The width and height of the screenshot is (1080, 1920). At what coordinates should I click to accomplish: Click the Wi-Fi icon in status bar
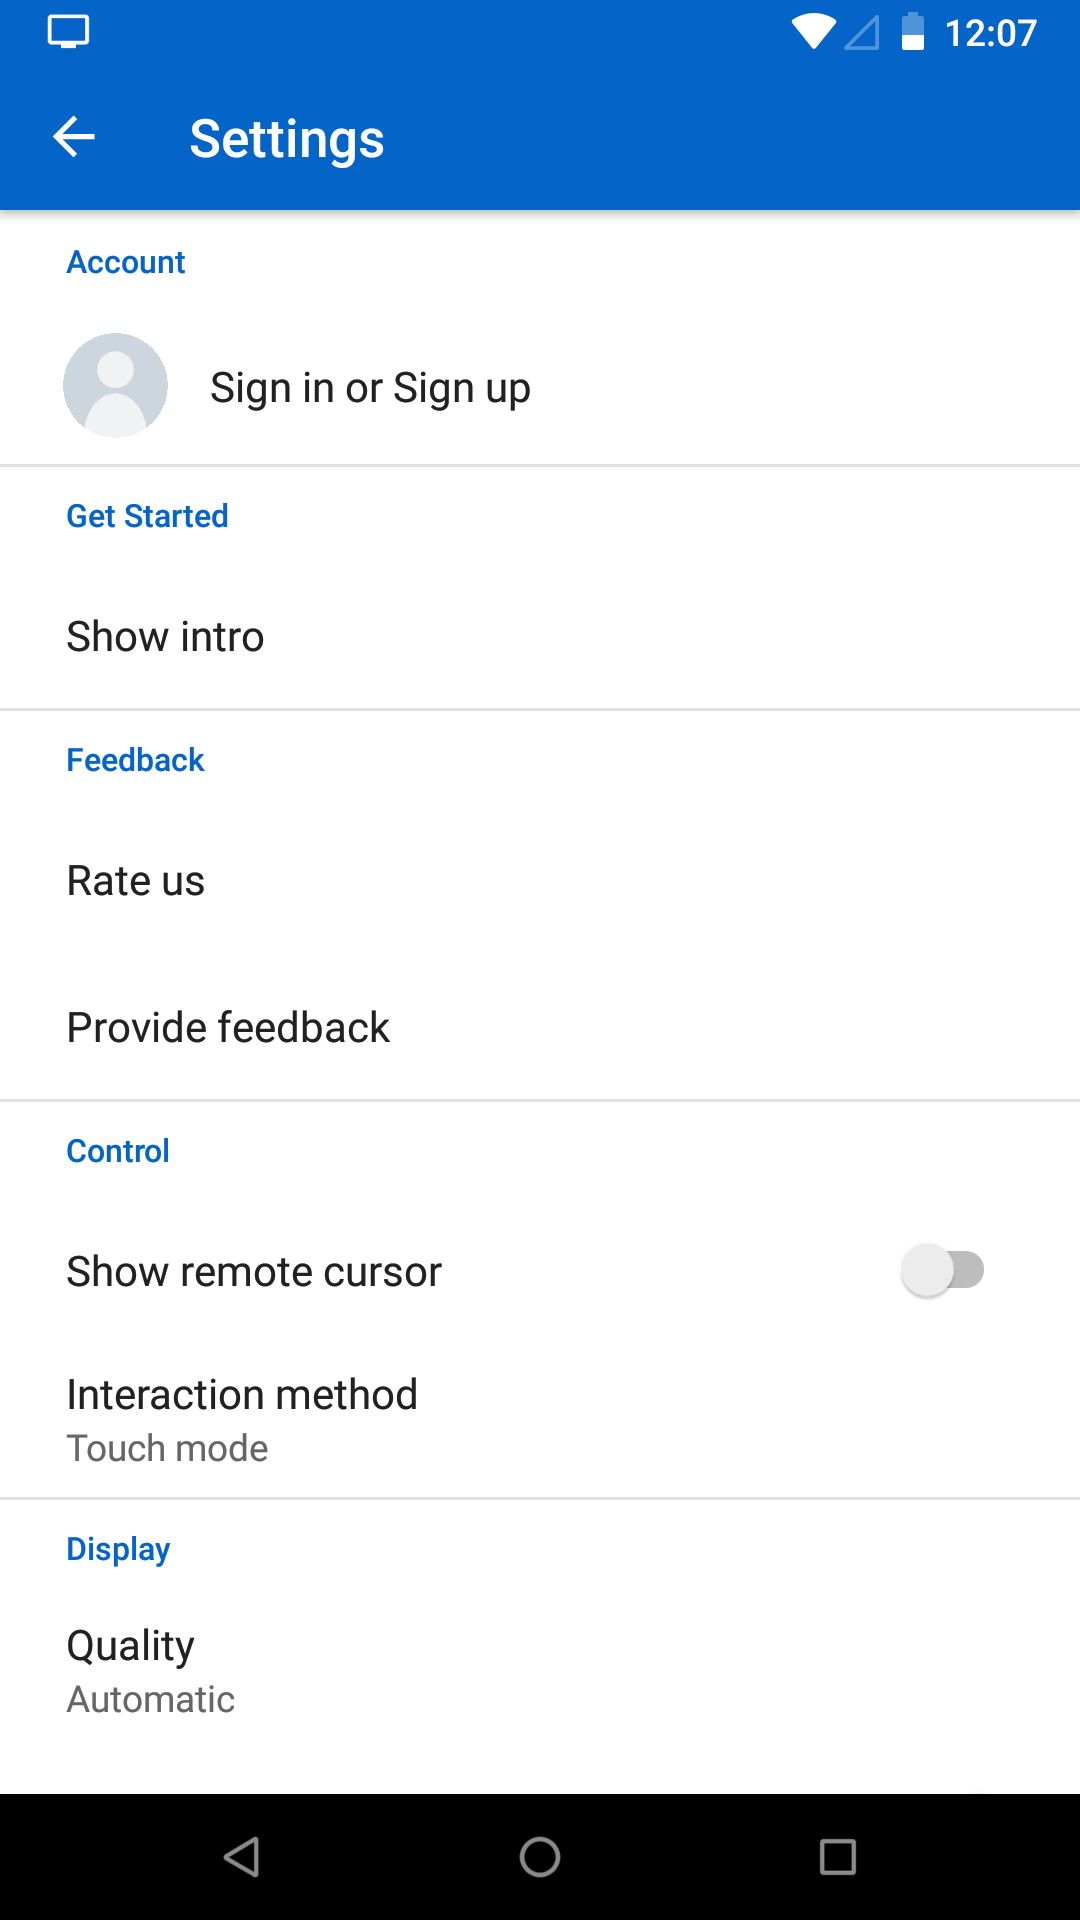(x=812, y=32)
